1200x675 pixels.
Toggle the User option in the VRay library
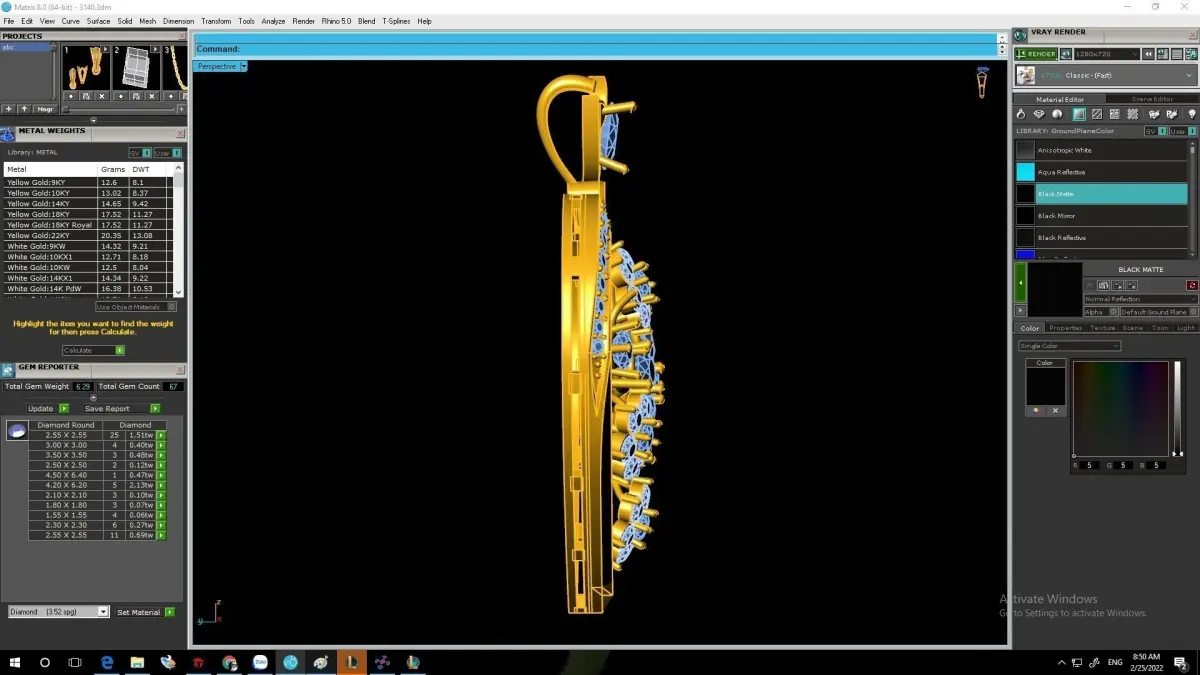[1181, 131]
